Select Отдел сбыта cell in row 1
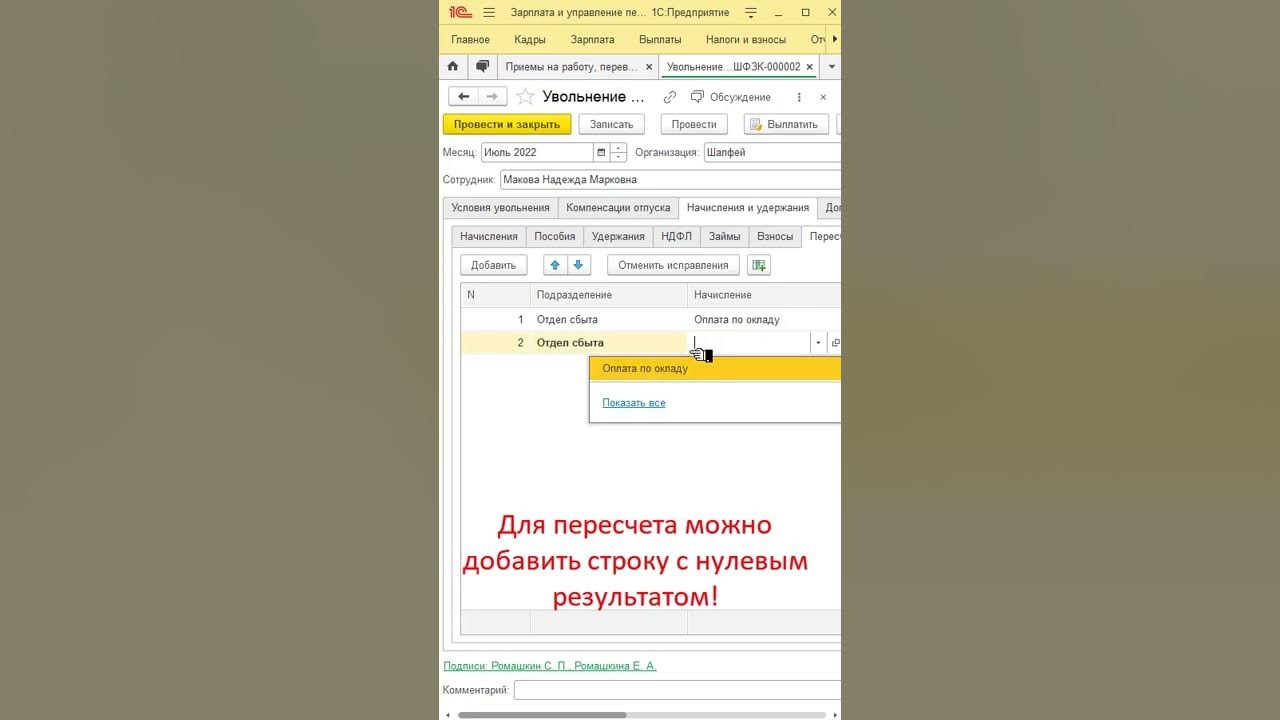This screenshot has width=1280, height=720. click(609, 320)
